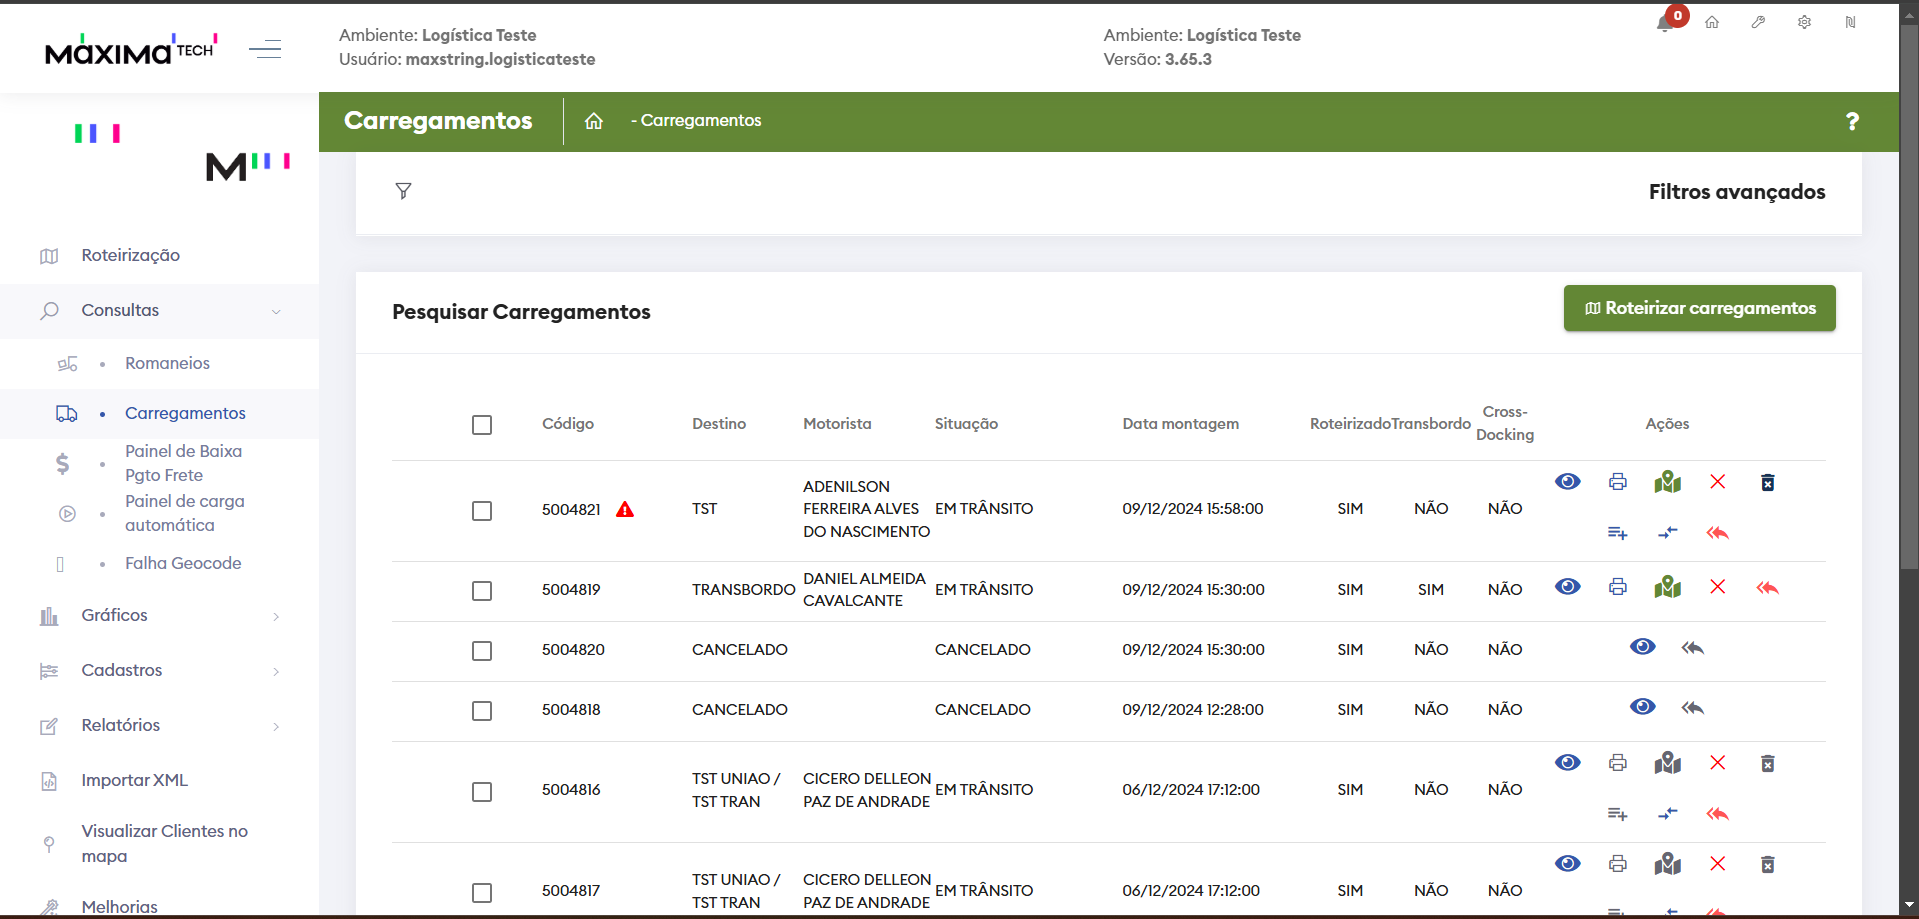This screenshot has height=919, width=1919.
Task: Open the map route icon for load 5004819
Action: click(x=1667, y=587)
